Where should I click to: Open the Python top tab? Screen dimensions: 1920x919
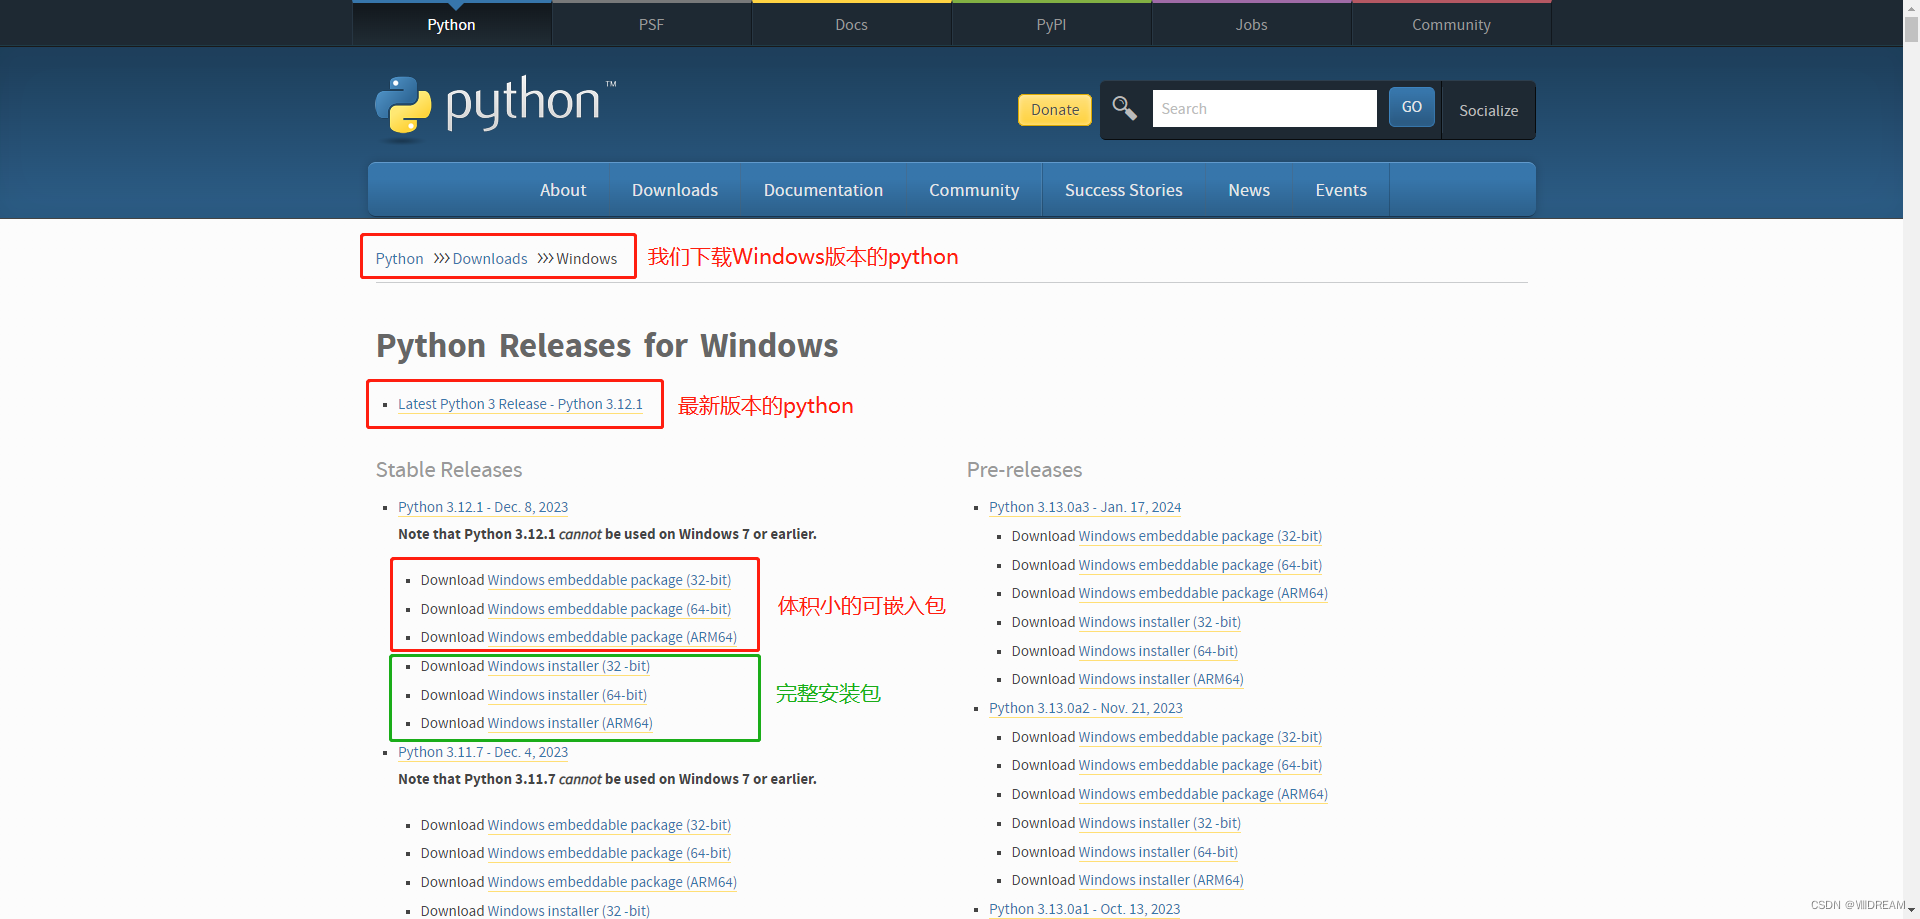(x=451, y=24)
